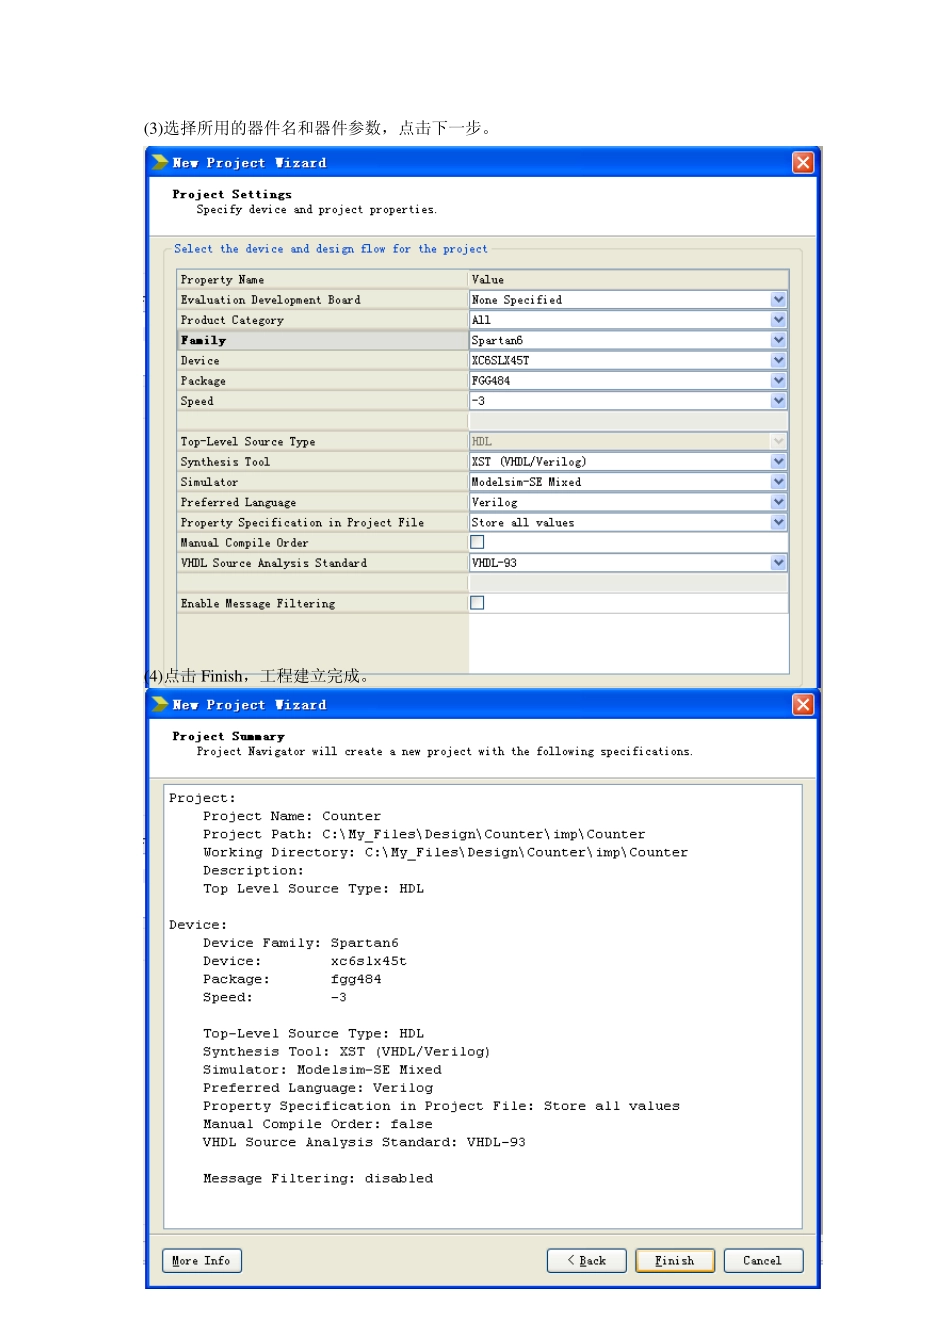The image size is (950, 1344).
Task: Go back with the Back button
Action: pos(587,1261)
